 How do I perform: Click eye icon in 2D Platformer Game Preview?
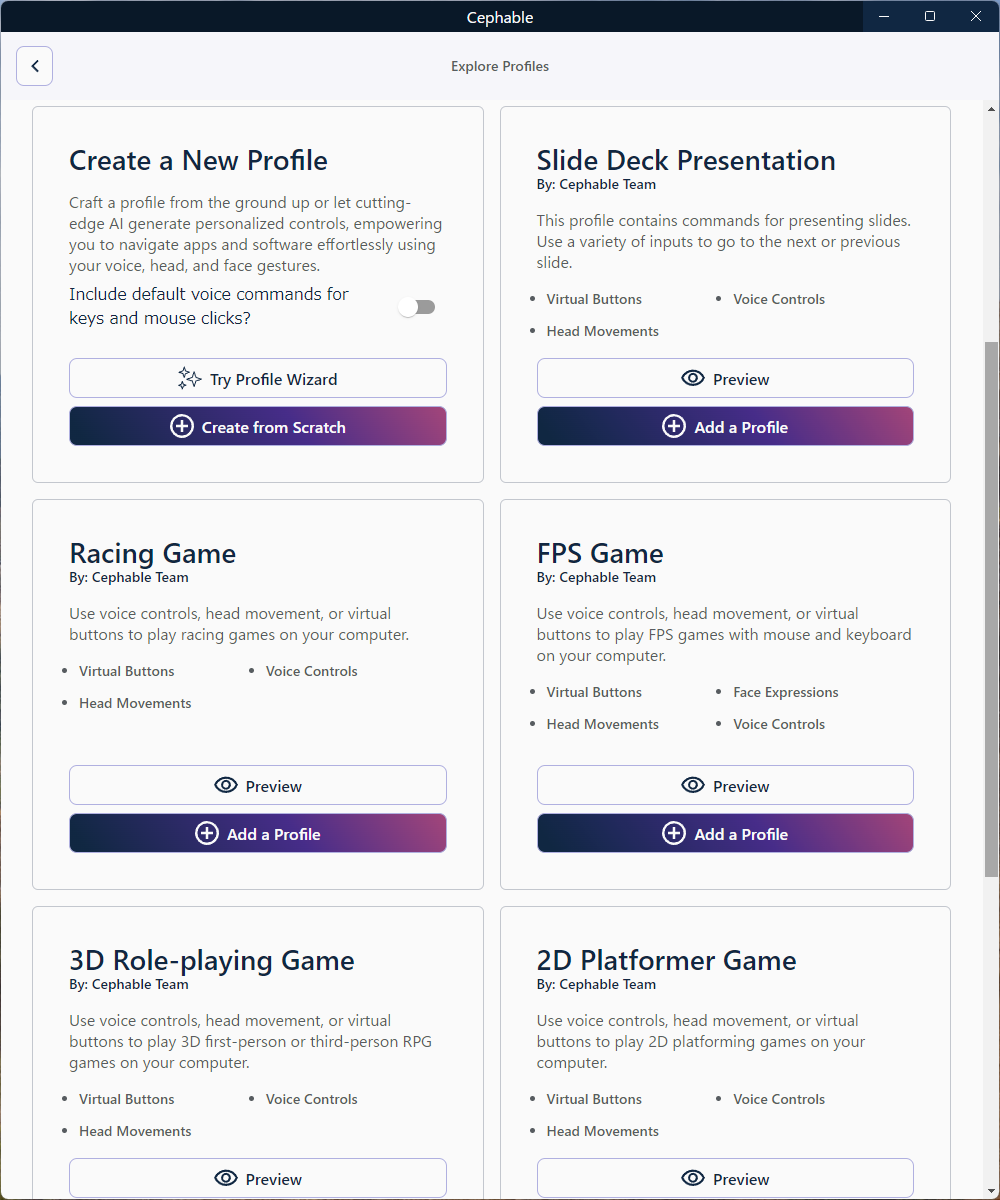coord(692,1178)
